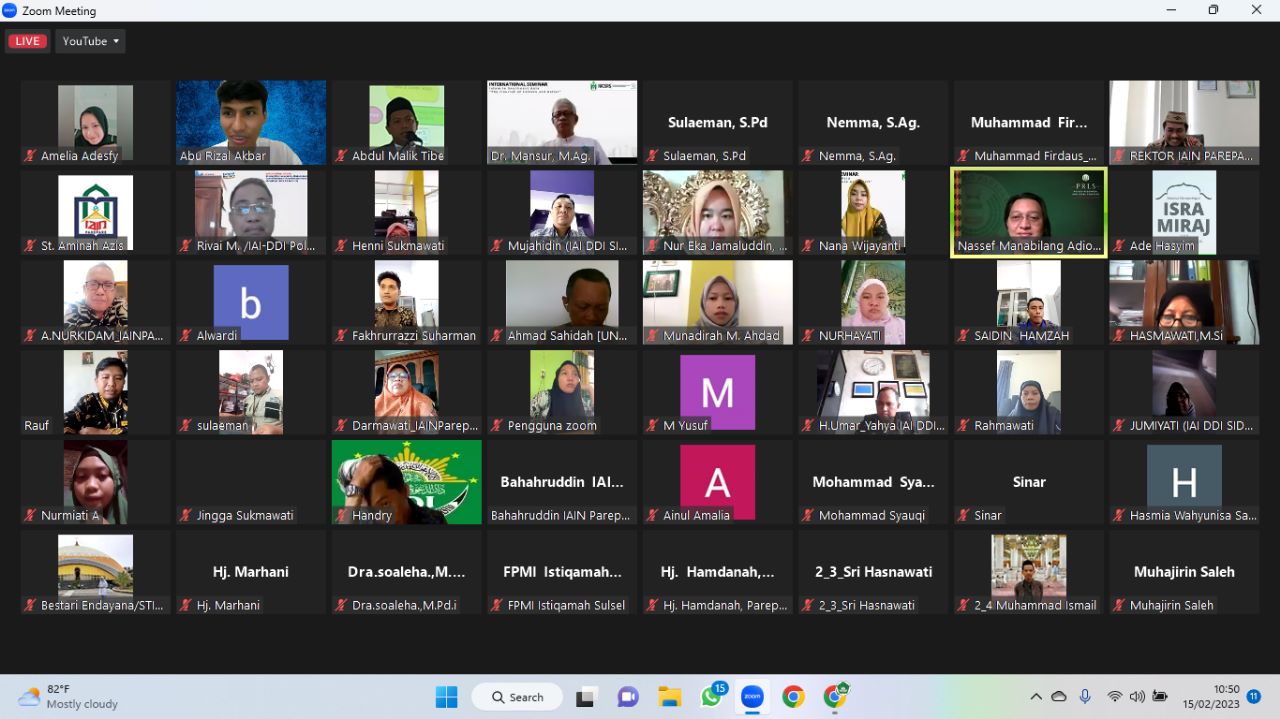Click the Task View taskbar icon
1280x719 pixels.
pos(586,697)
